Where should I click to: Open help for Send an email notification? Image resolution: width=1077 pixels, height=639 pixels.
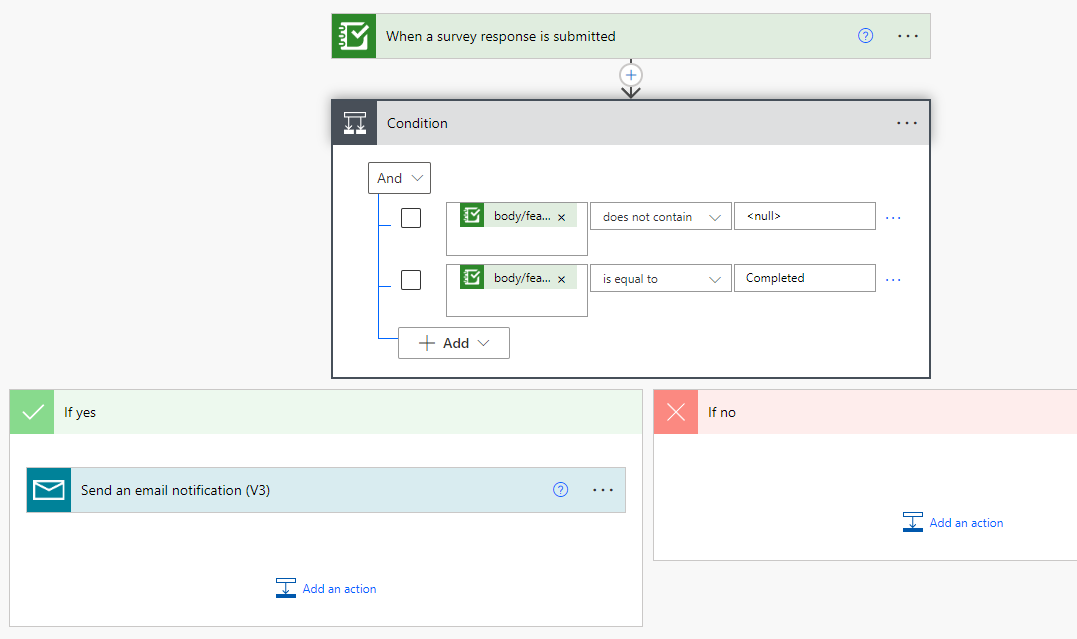pyautogui.click(x=561, y=490)
